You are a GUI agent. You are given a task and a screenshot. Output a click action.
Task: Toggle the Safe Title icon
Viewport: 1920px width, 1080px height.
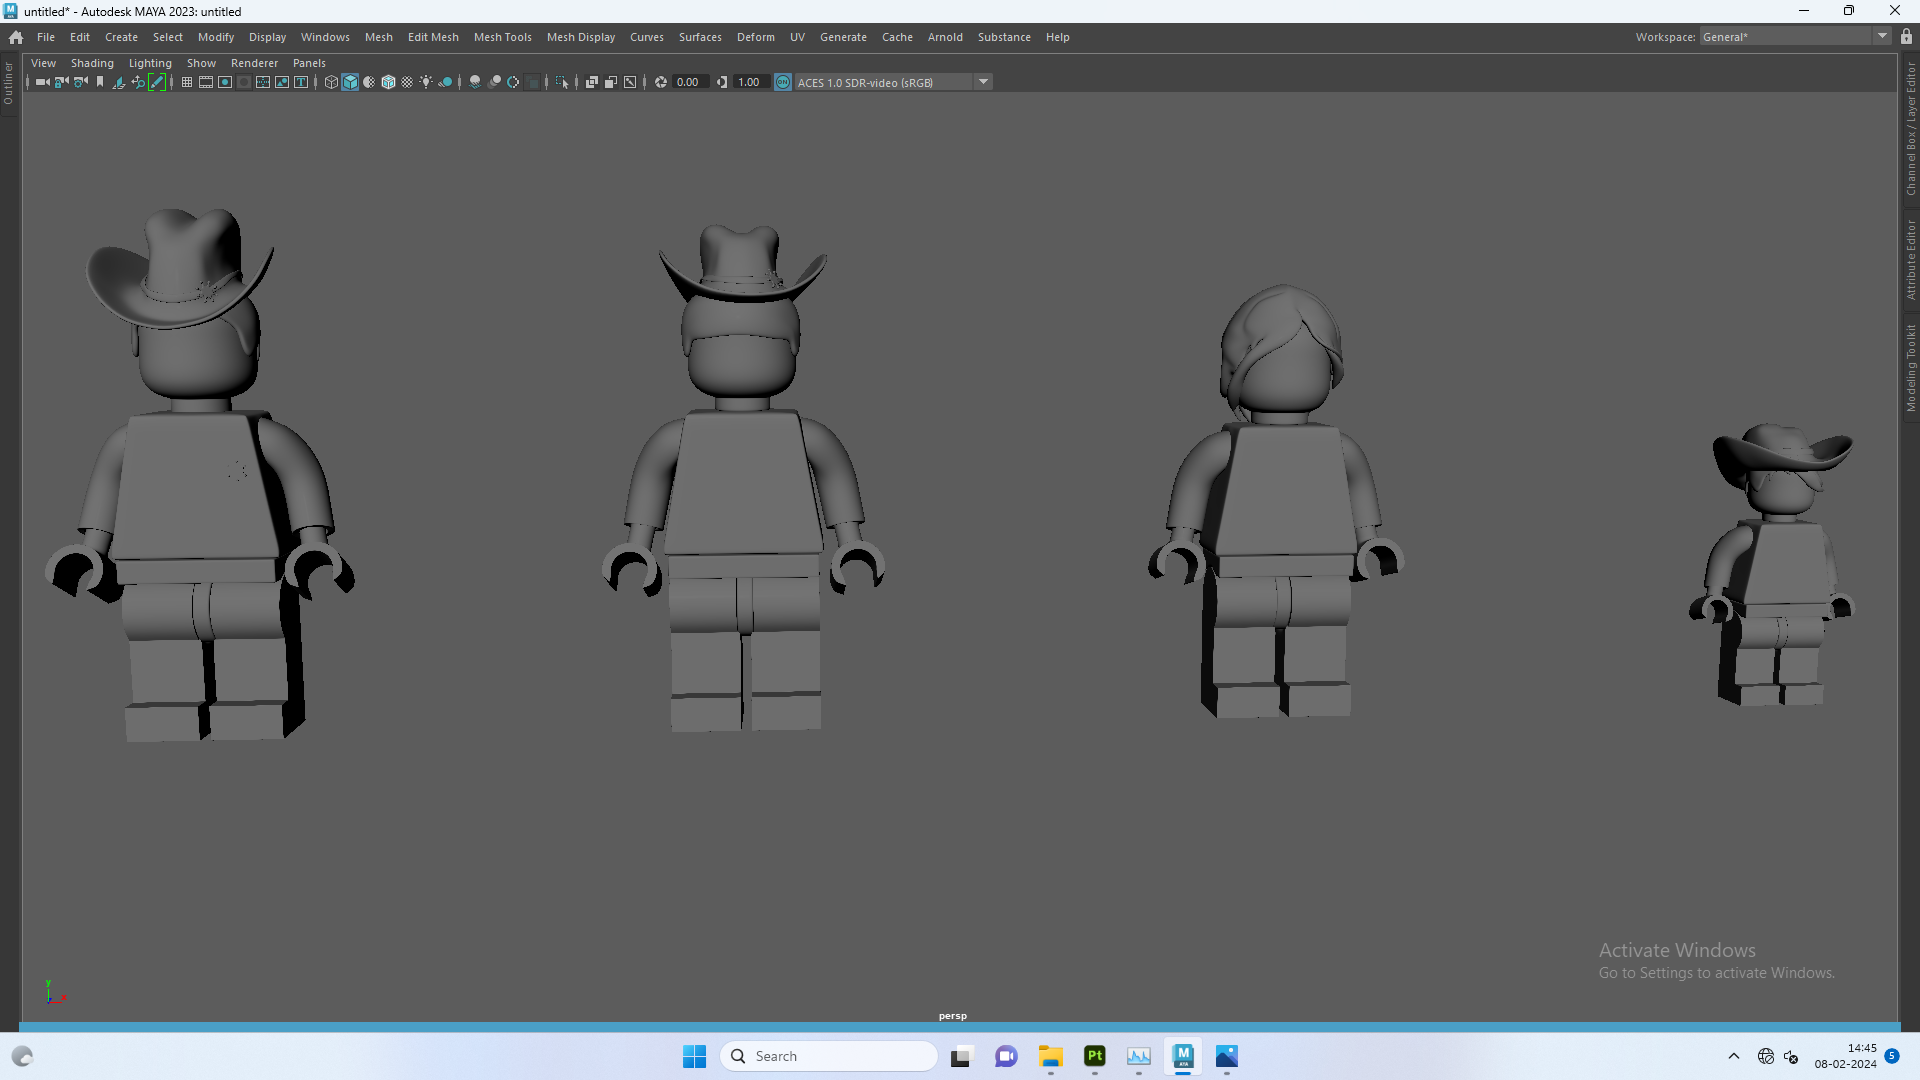[301, 82]
